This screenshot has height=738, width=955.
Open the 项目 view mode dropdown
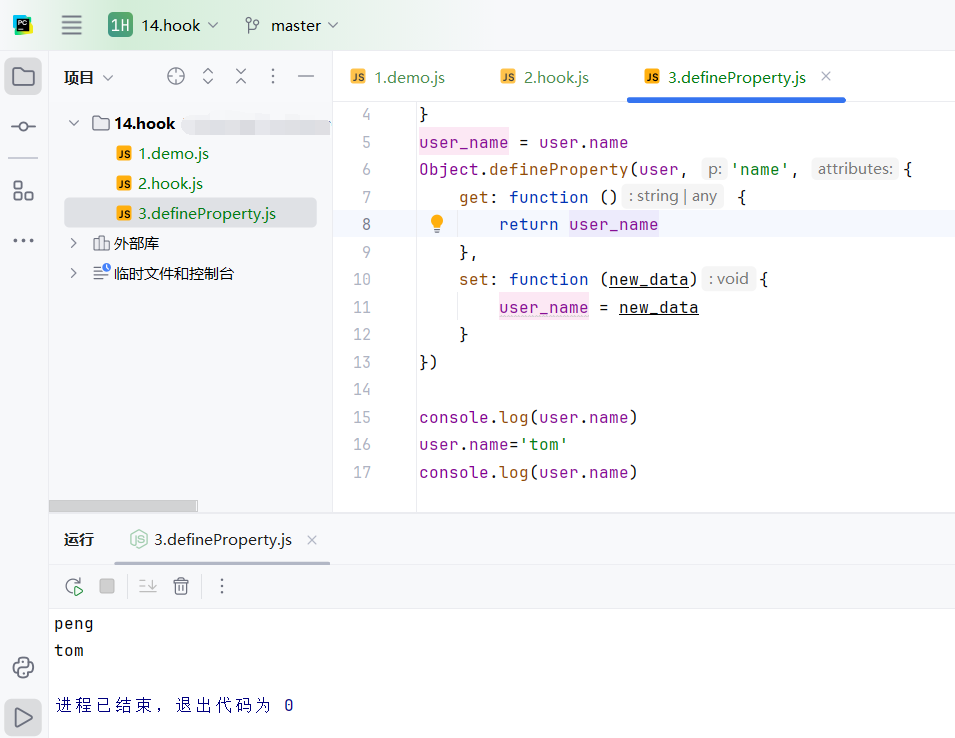tap(88, 77)
